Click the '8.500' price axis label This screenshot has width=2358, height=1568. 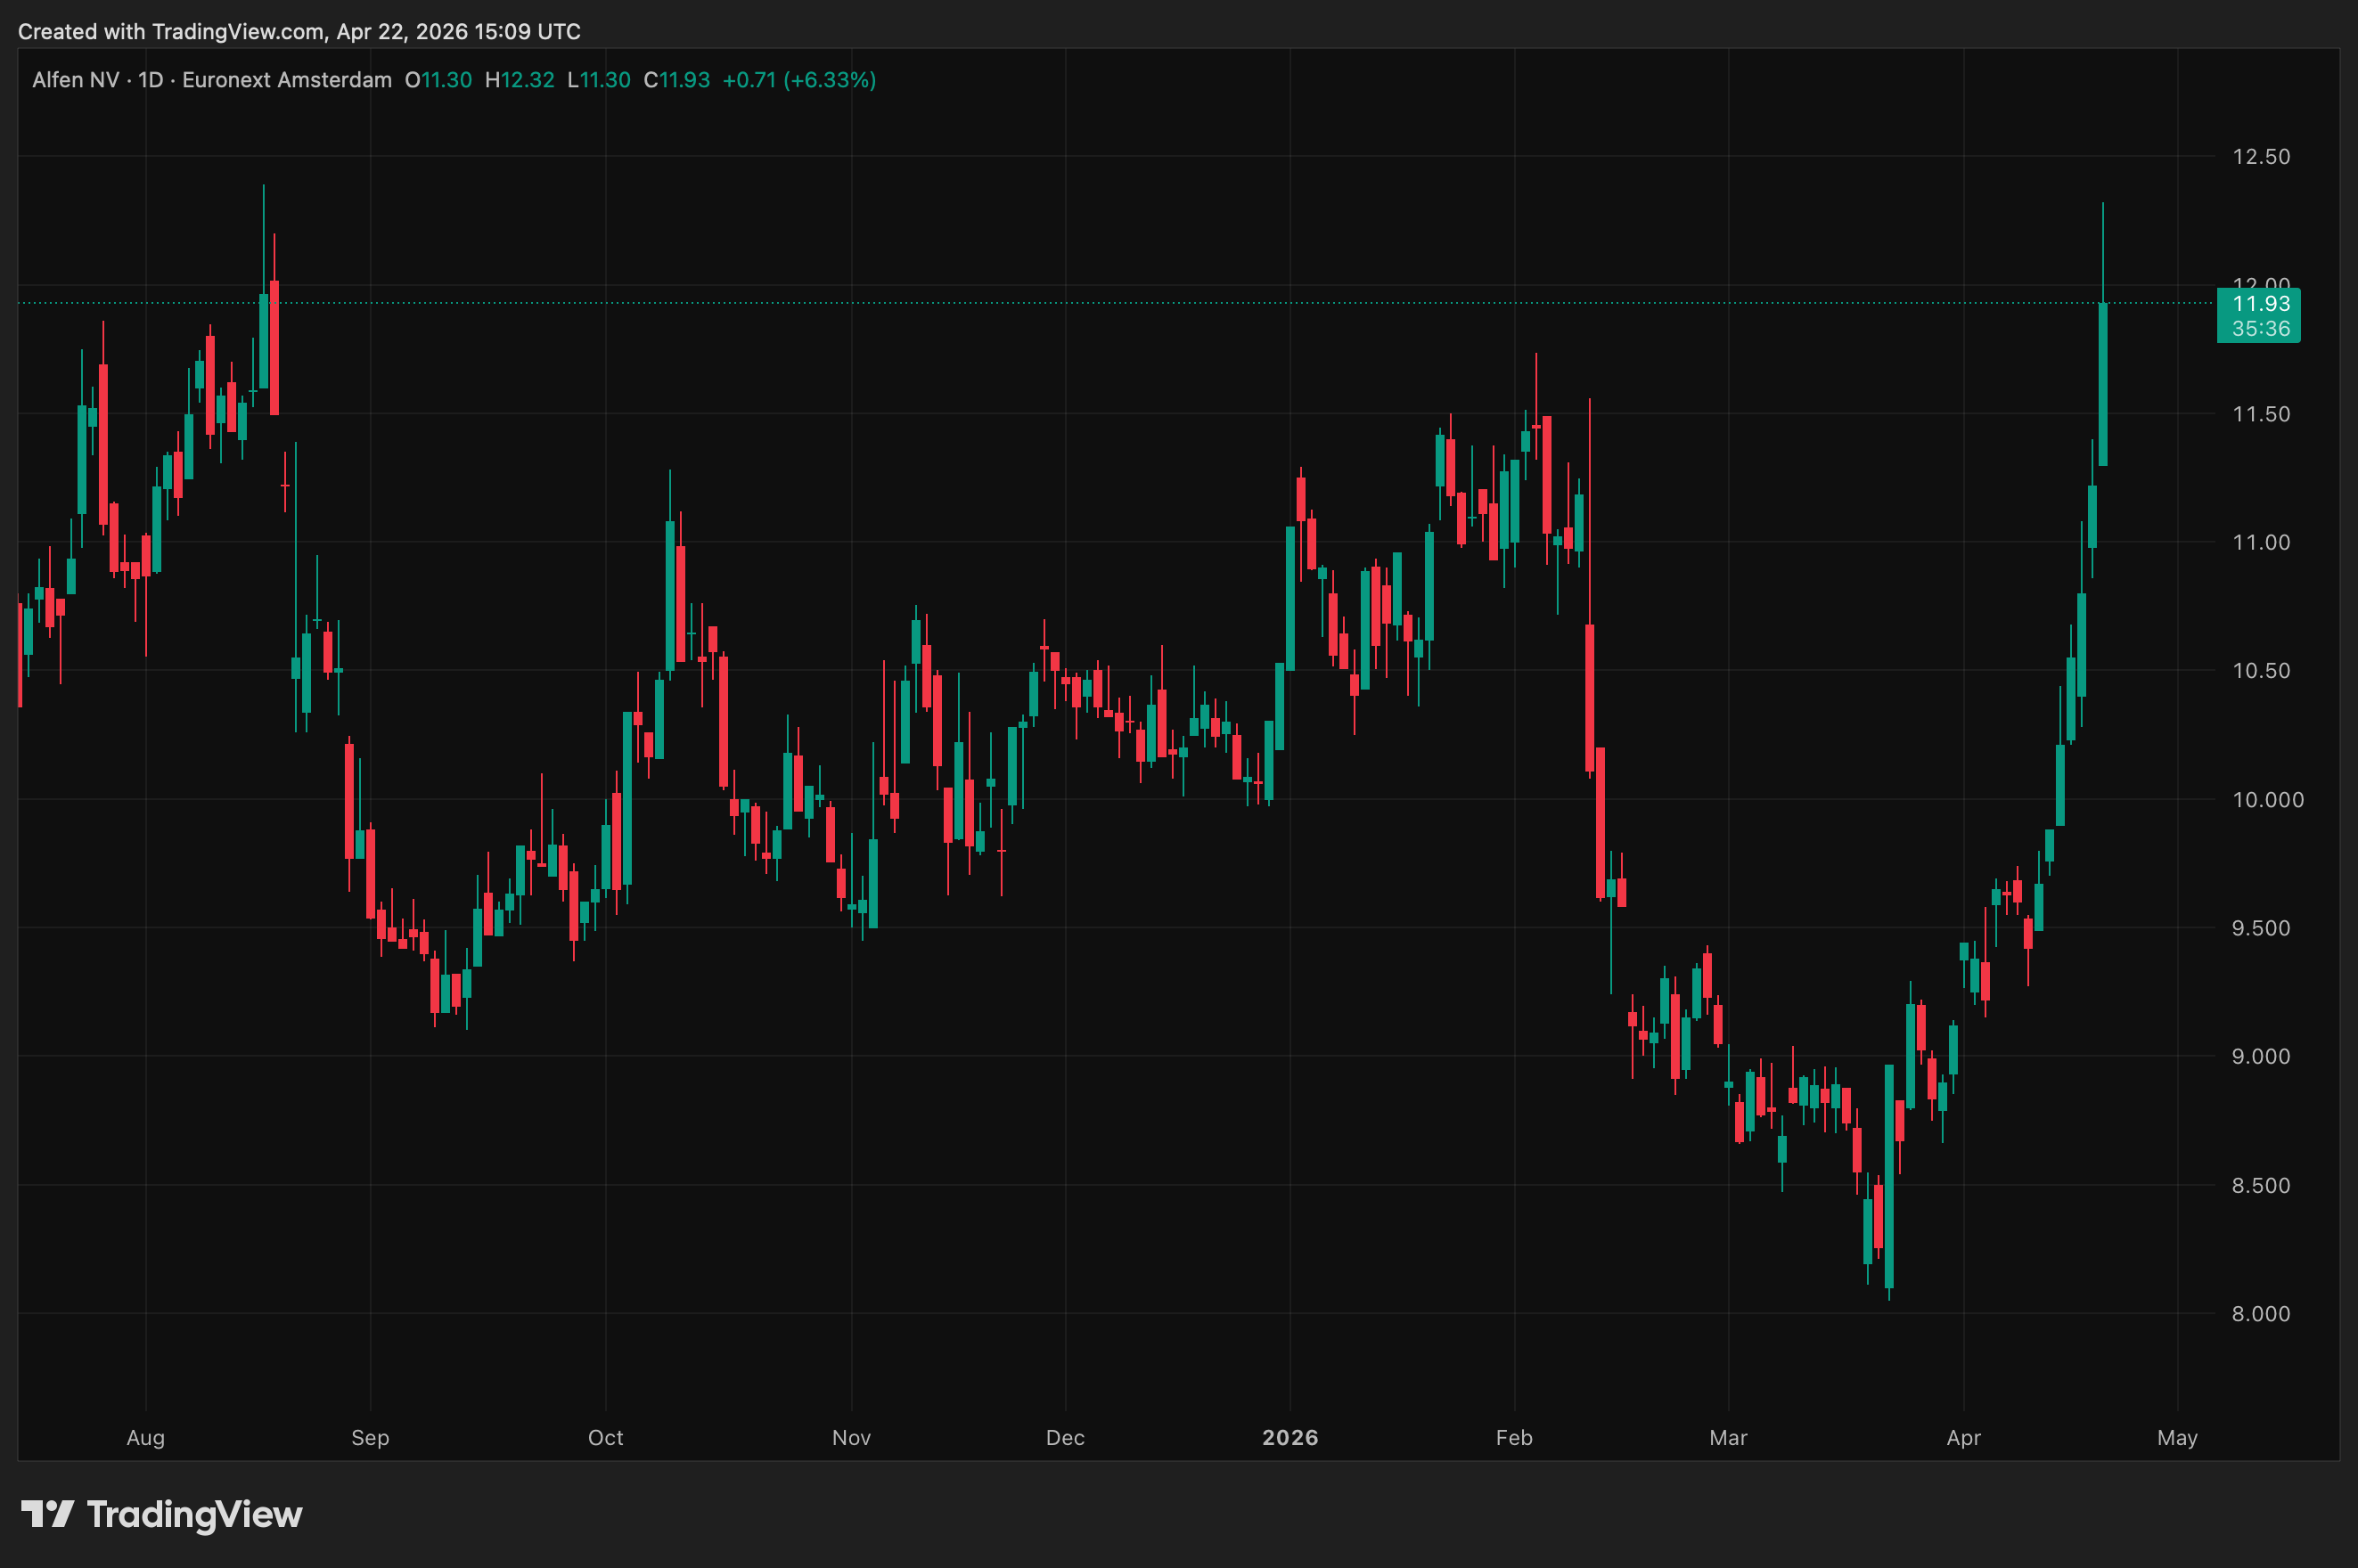pos(2261,1186)
